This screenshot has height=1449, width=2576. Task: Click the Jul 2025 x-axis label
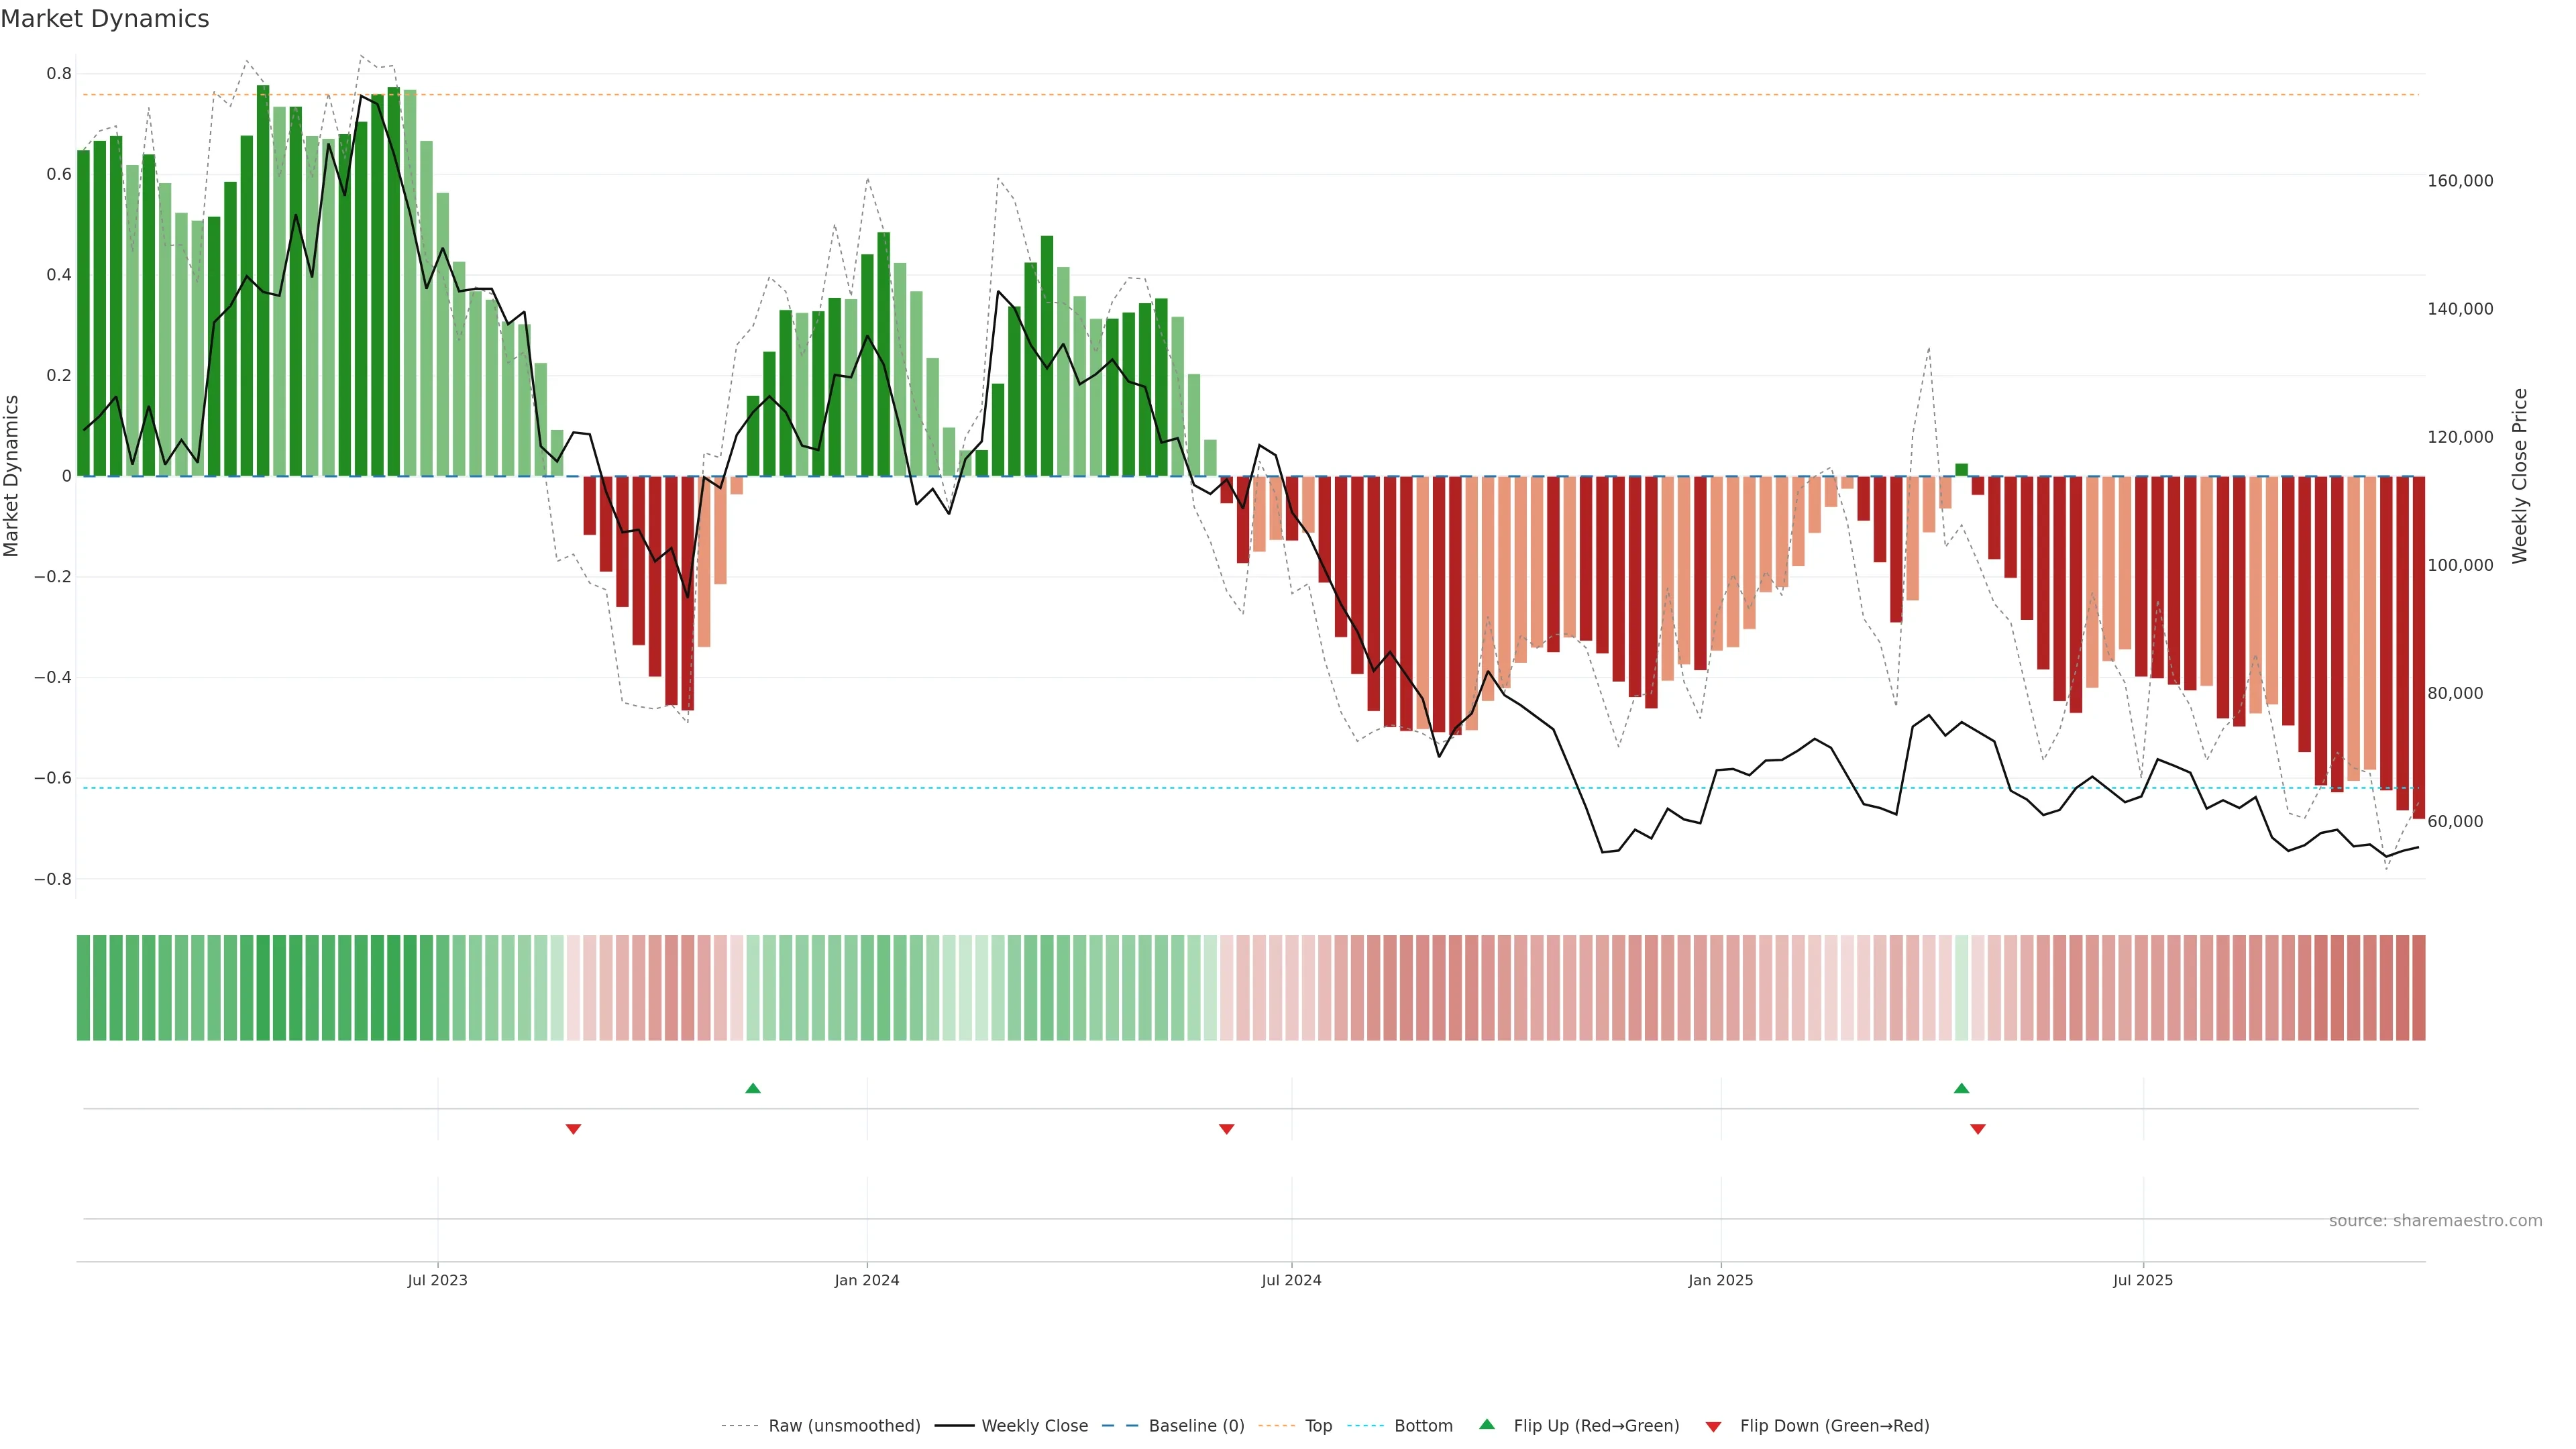point(2142,1280)
